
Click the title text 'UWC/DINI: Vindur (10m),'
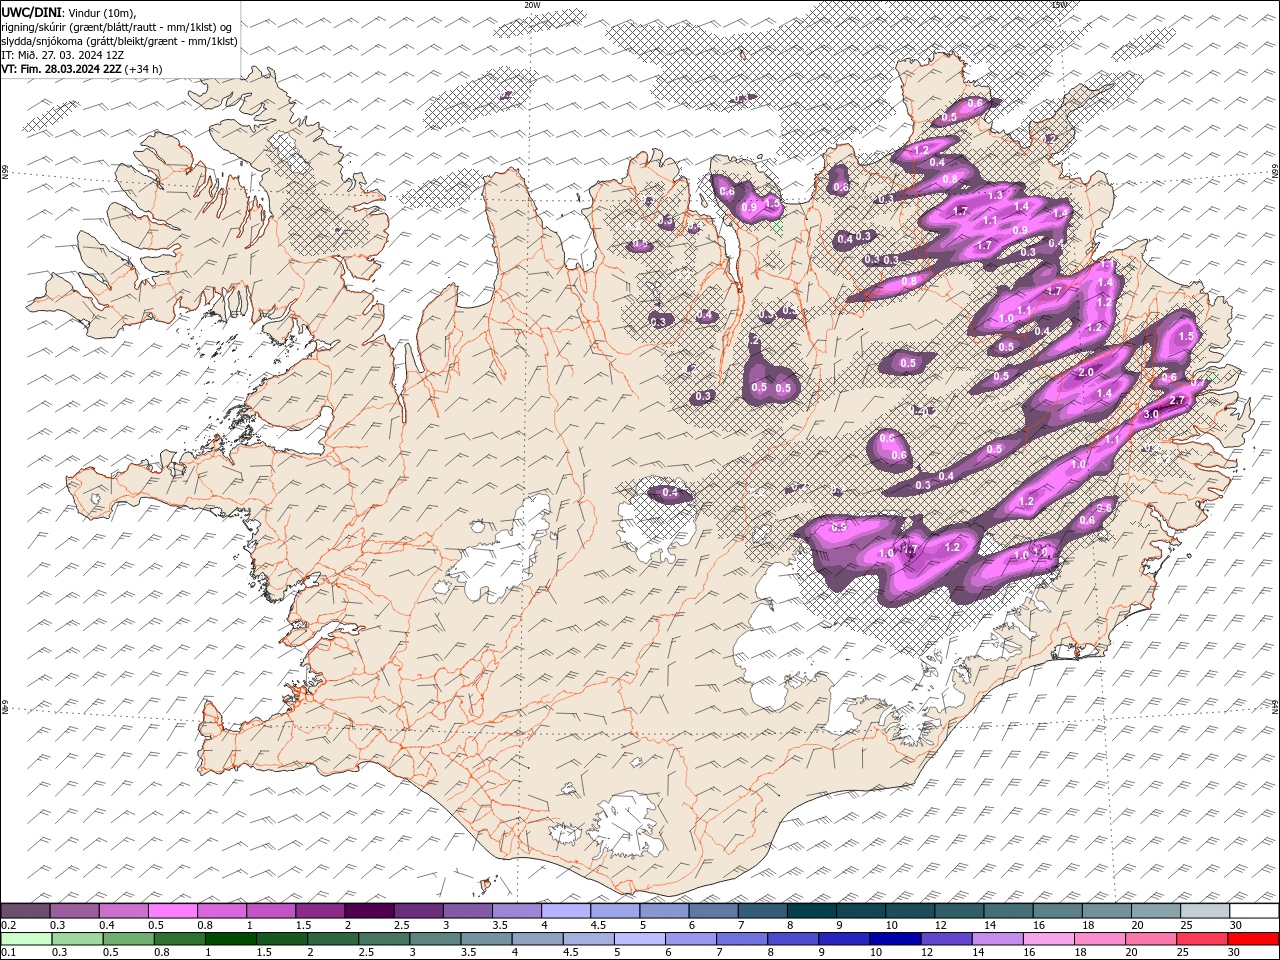69,12
